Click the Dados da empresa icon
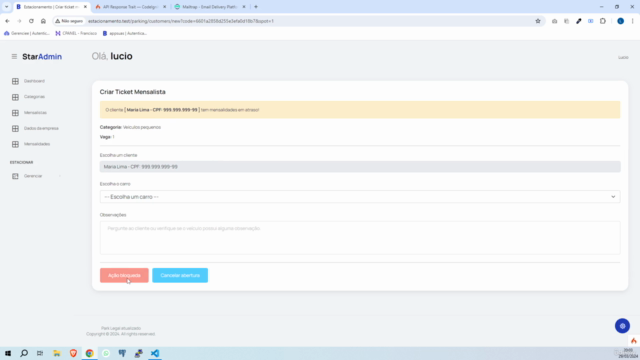This screenshot has width=640, height=360. coord(15,129)
